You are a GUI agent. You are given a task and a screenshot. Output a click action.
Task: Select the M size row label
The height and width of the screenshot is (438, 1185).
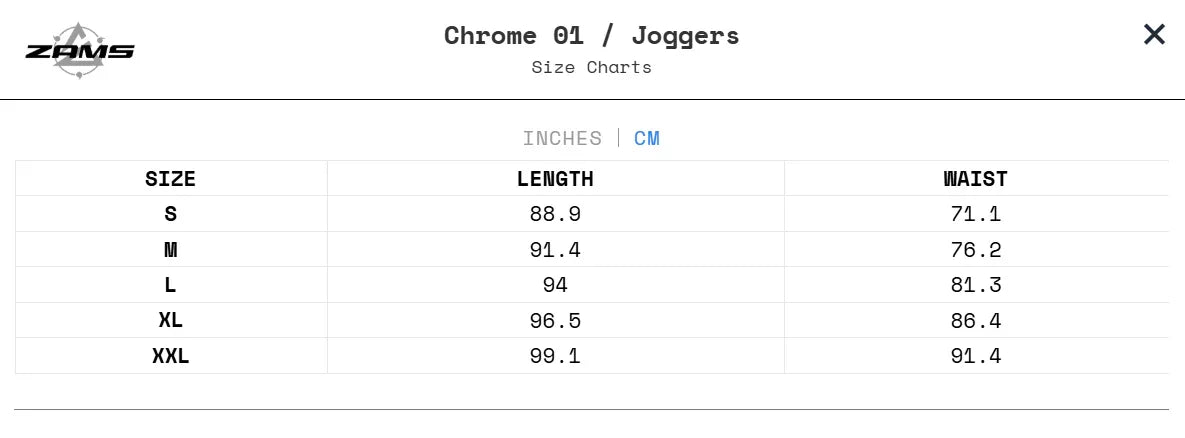click(x=170, y=250)
